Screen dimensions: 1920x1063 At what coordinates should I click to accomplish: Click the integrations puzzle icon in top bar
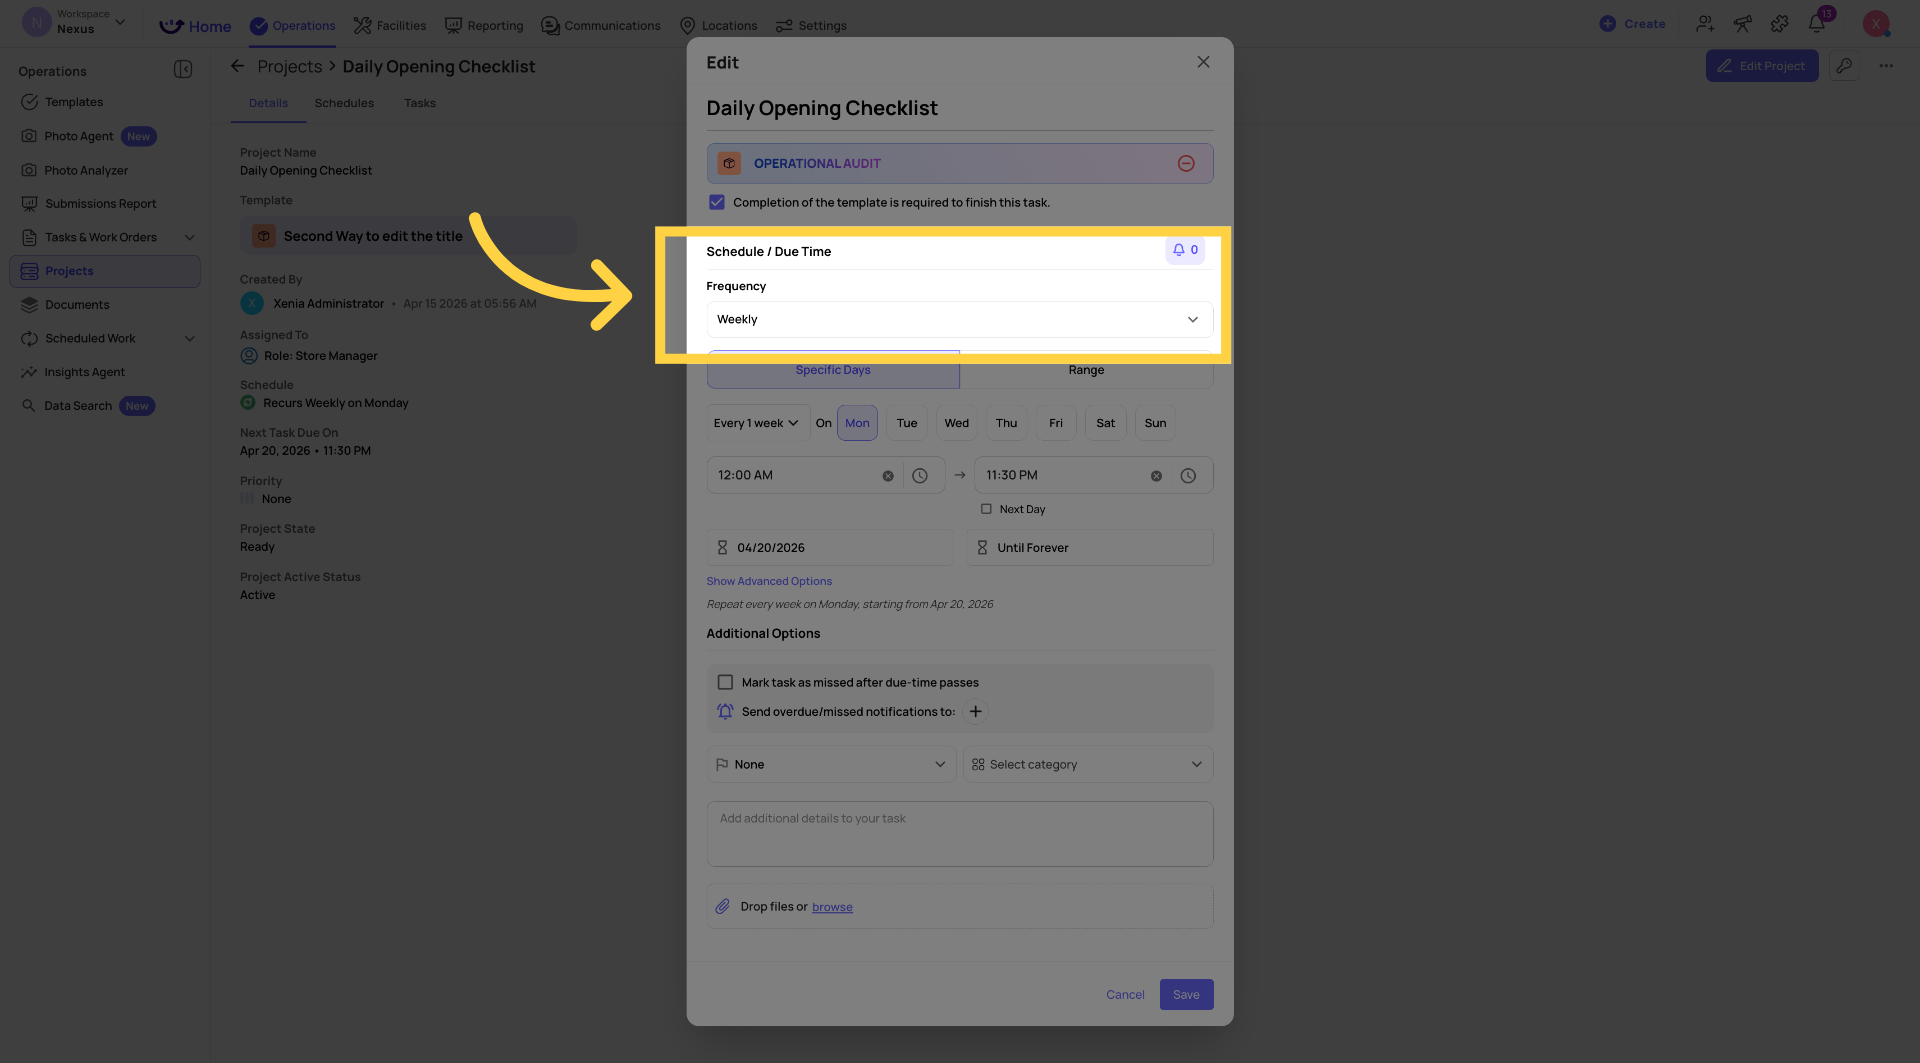(1780, 24)
